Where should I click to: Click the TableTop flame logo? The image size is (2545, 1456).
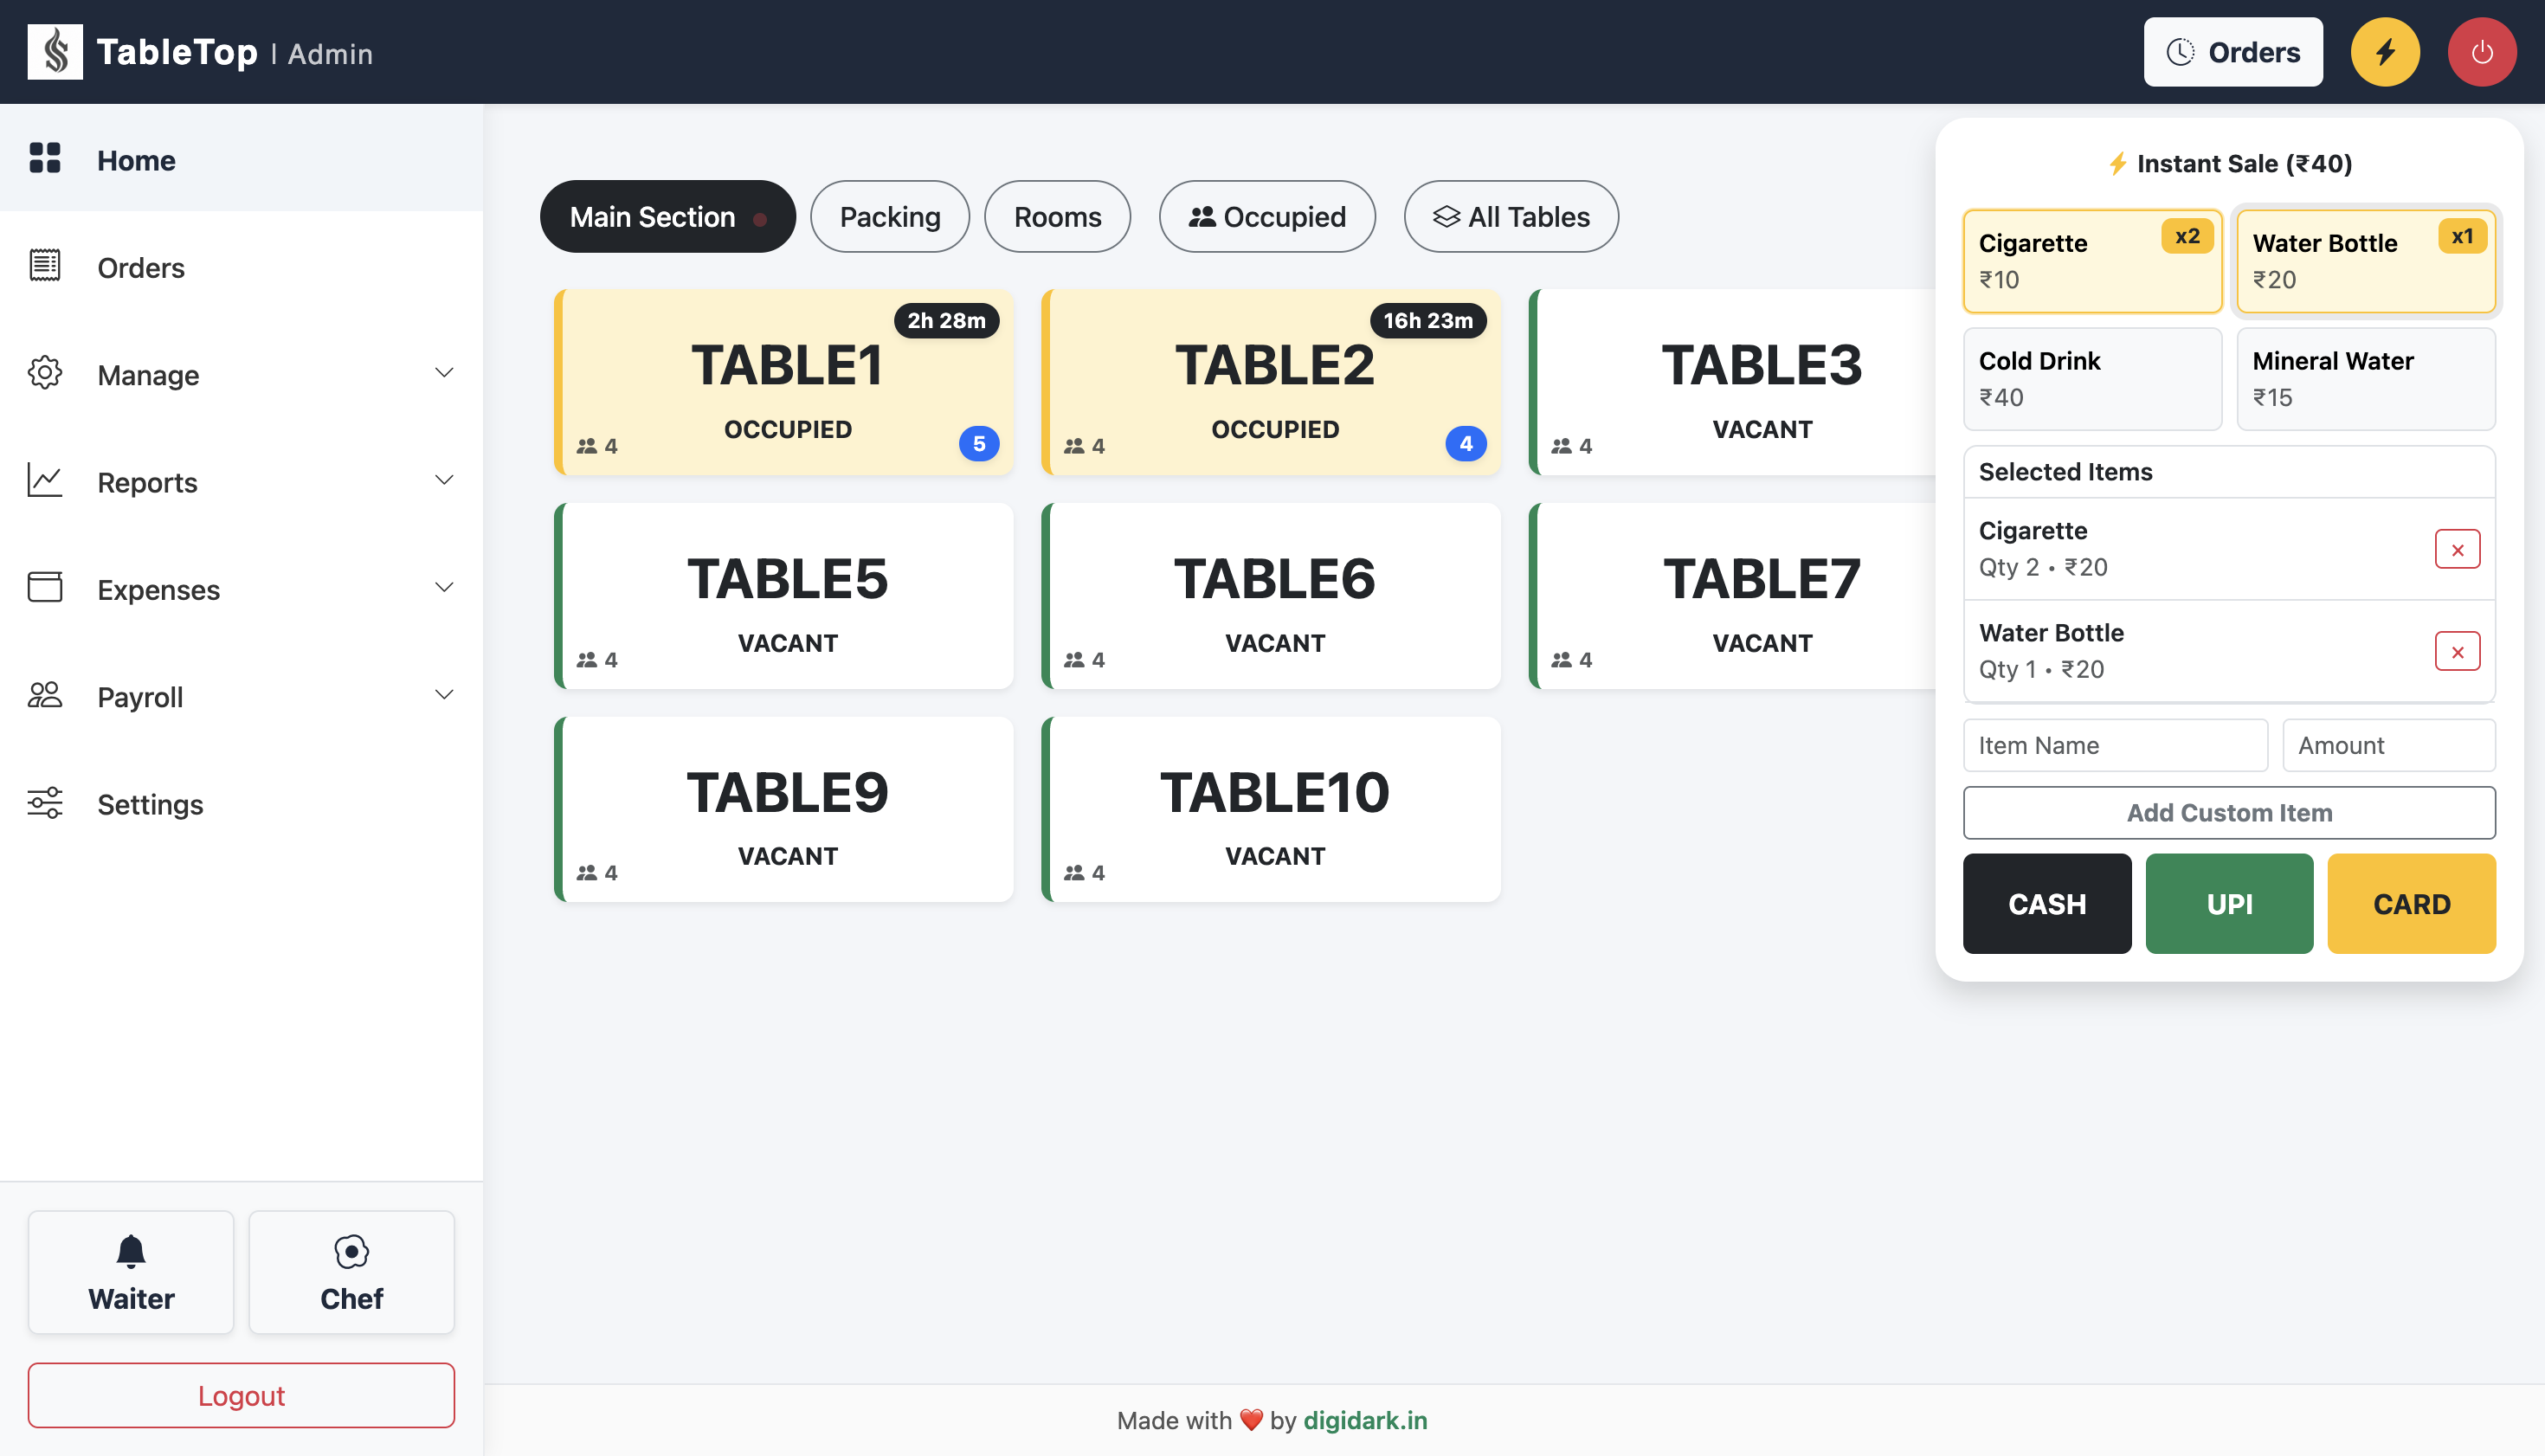coord(55,52)
